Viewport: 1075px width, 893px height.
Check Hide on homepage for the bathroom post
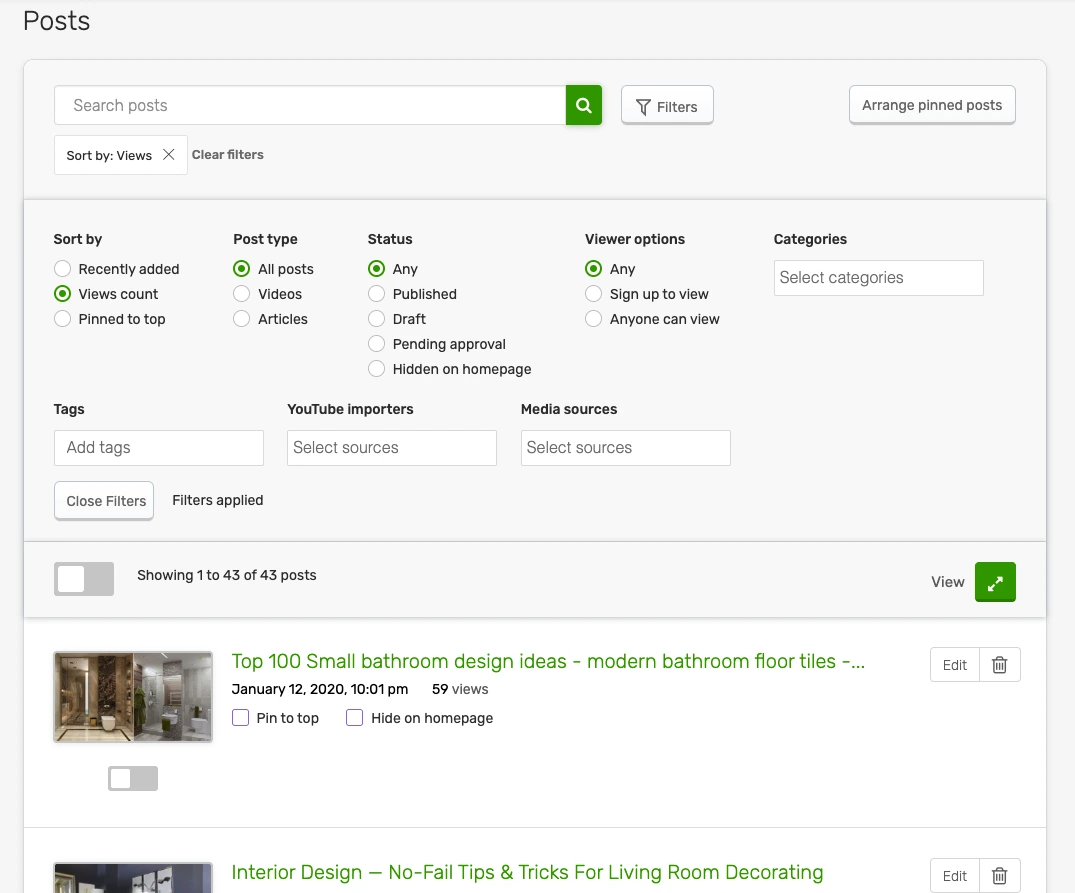[x=354, y=718]
